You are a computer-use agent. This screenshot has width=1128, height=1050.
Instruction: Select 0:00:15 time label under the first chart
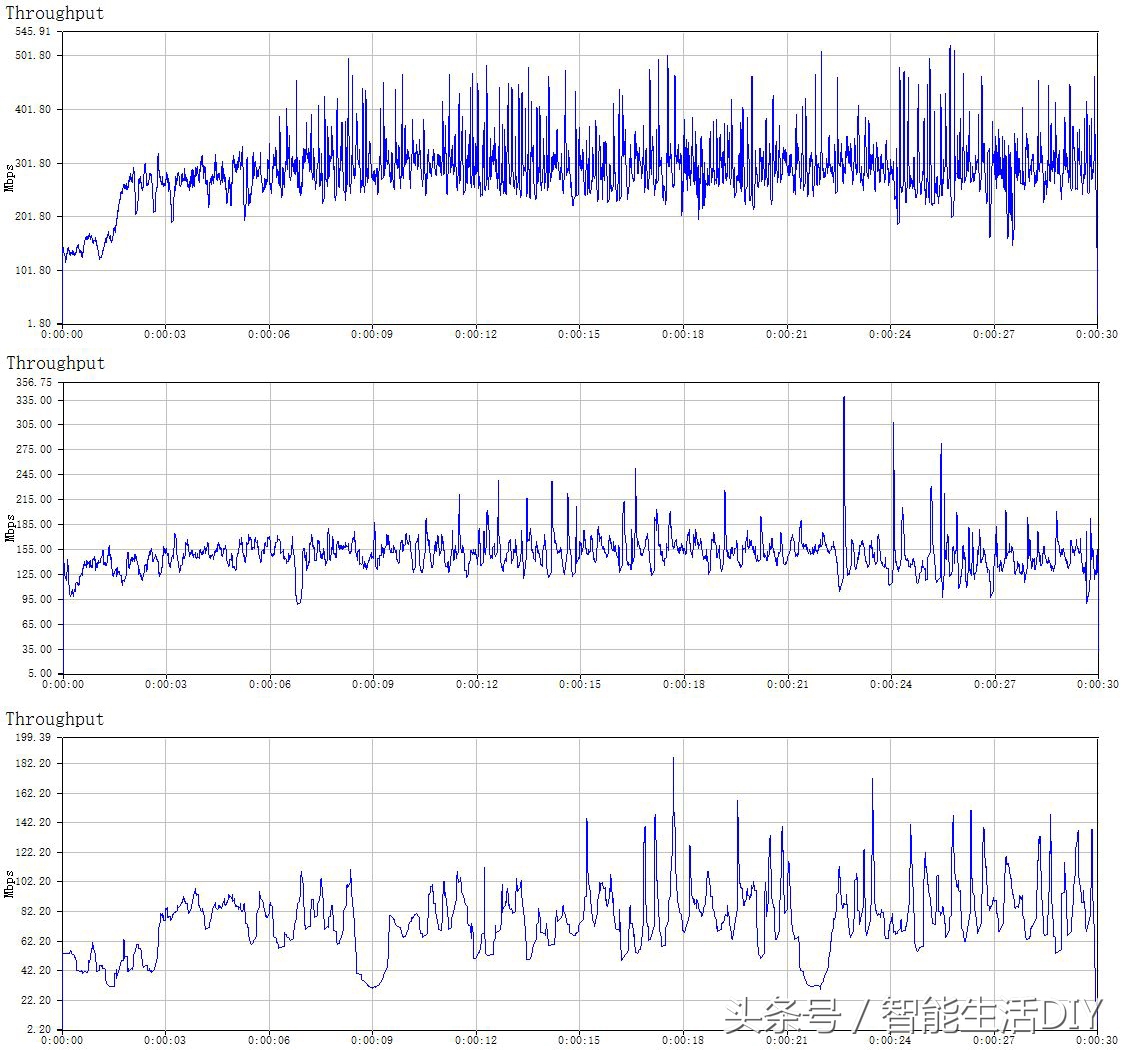[x=579, y=334]
